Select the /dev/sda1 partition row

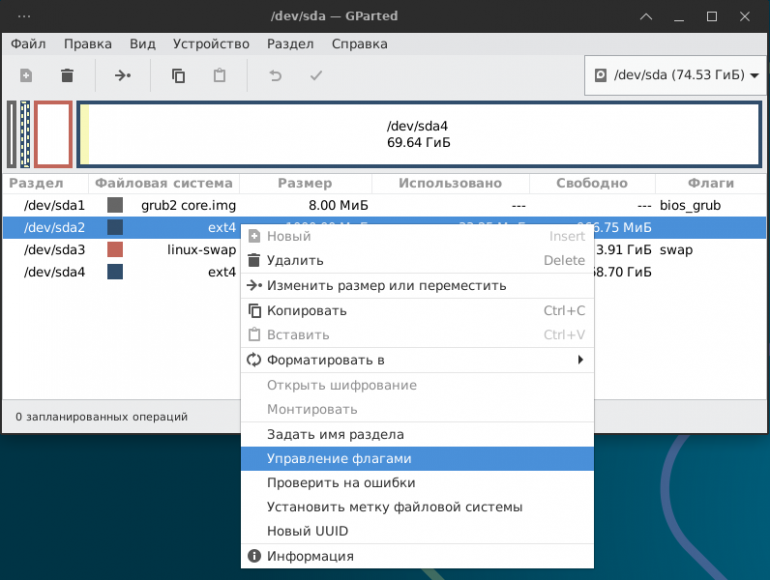(384, 205)
